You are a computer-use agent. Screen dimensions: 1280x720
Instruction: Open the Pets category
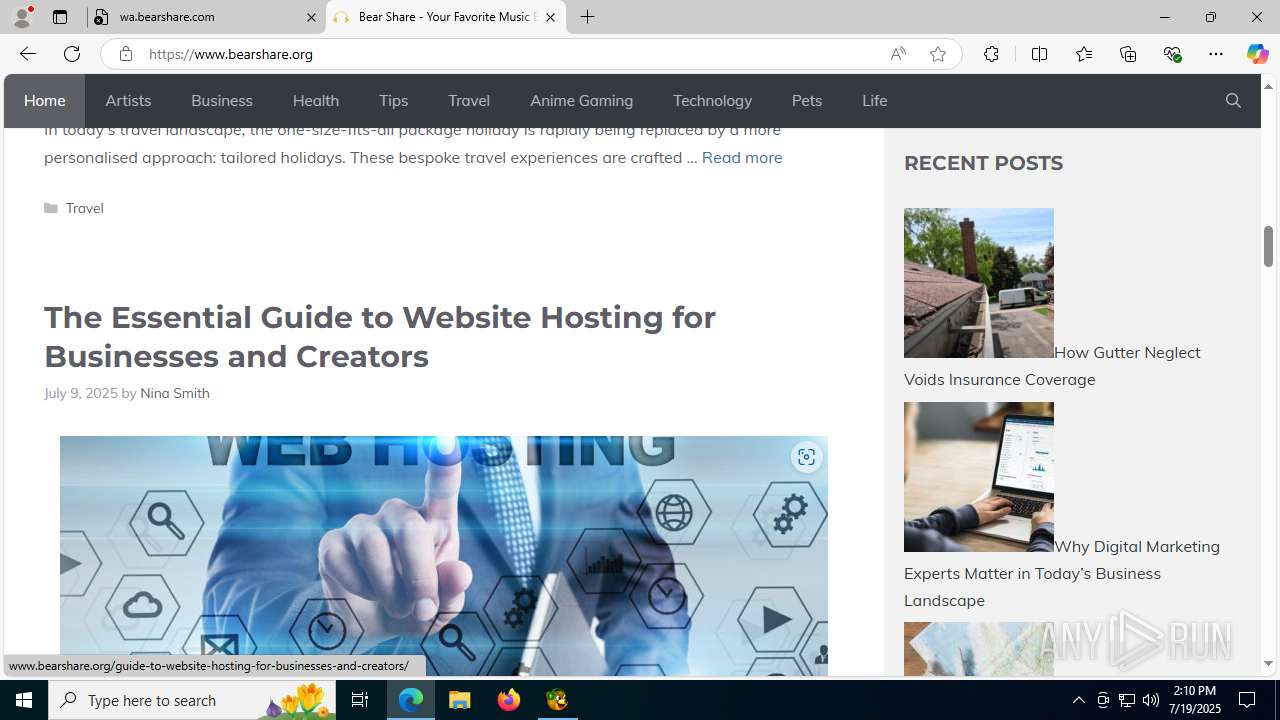(807, 101)
